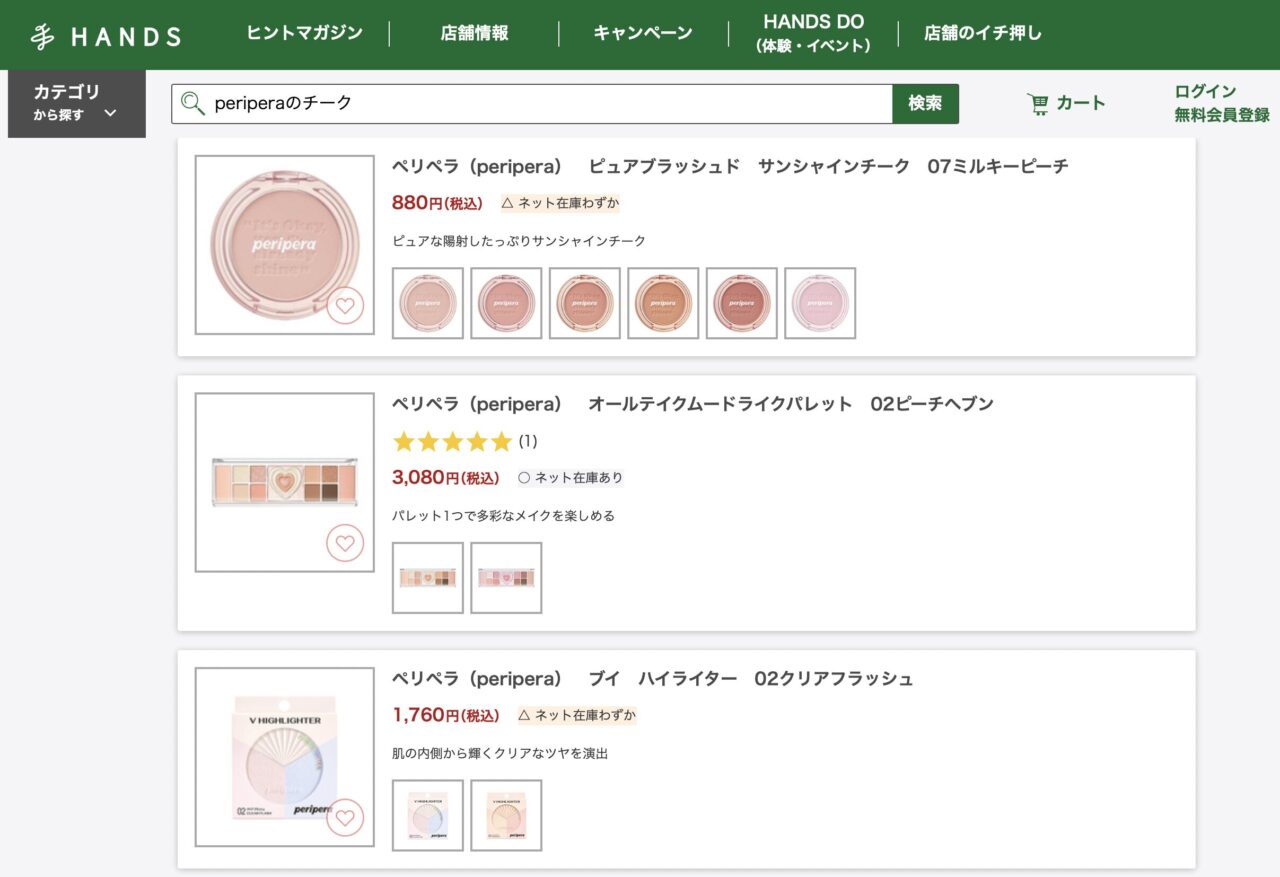
Task: Open main image of サンシャインチーク compact
Action: (285, 245)
